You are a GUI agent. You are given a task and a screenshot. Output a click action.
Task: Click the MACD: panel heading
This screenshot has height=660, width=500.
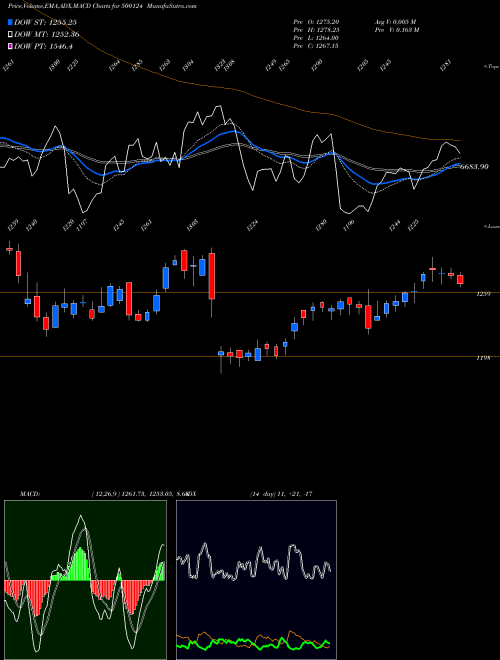30,494
